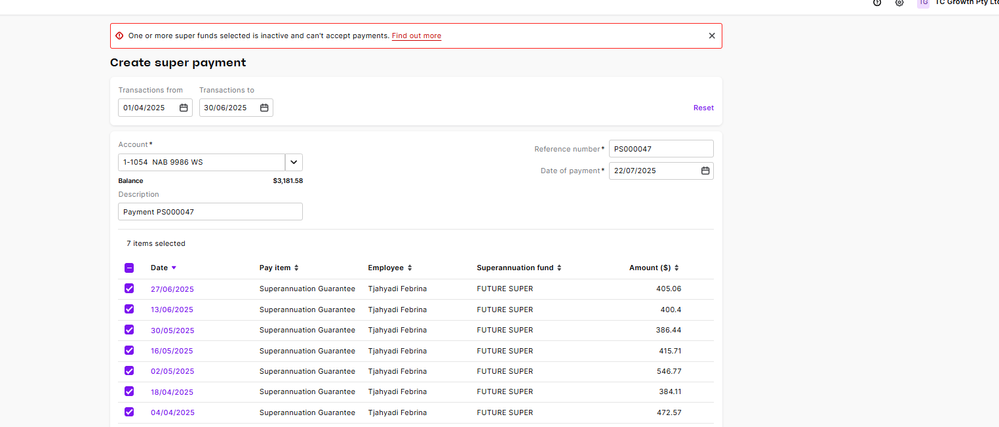Click the Reset link
The image size is (999, 427).
tap(703, 108)
